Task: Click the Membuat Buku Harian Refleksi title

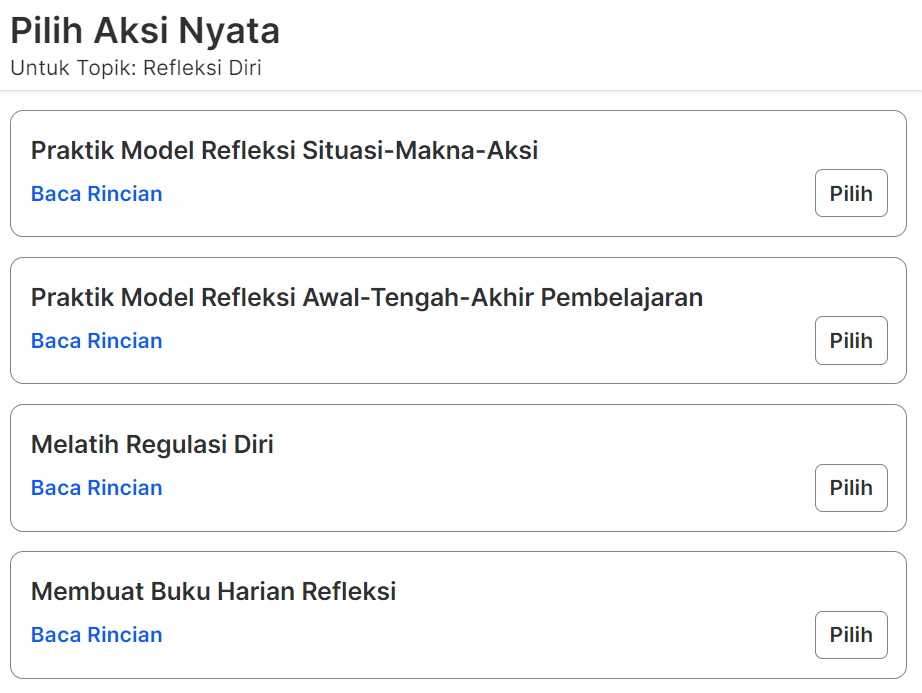Action: click(213, 592)
